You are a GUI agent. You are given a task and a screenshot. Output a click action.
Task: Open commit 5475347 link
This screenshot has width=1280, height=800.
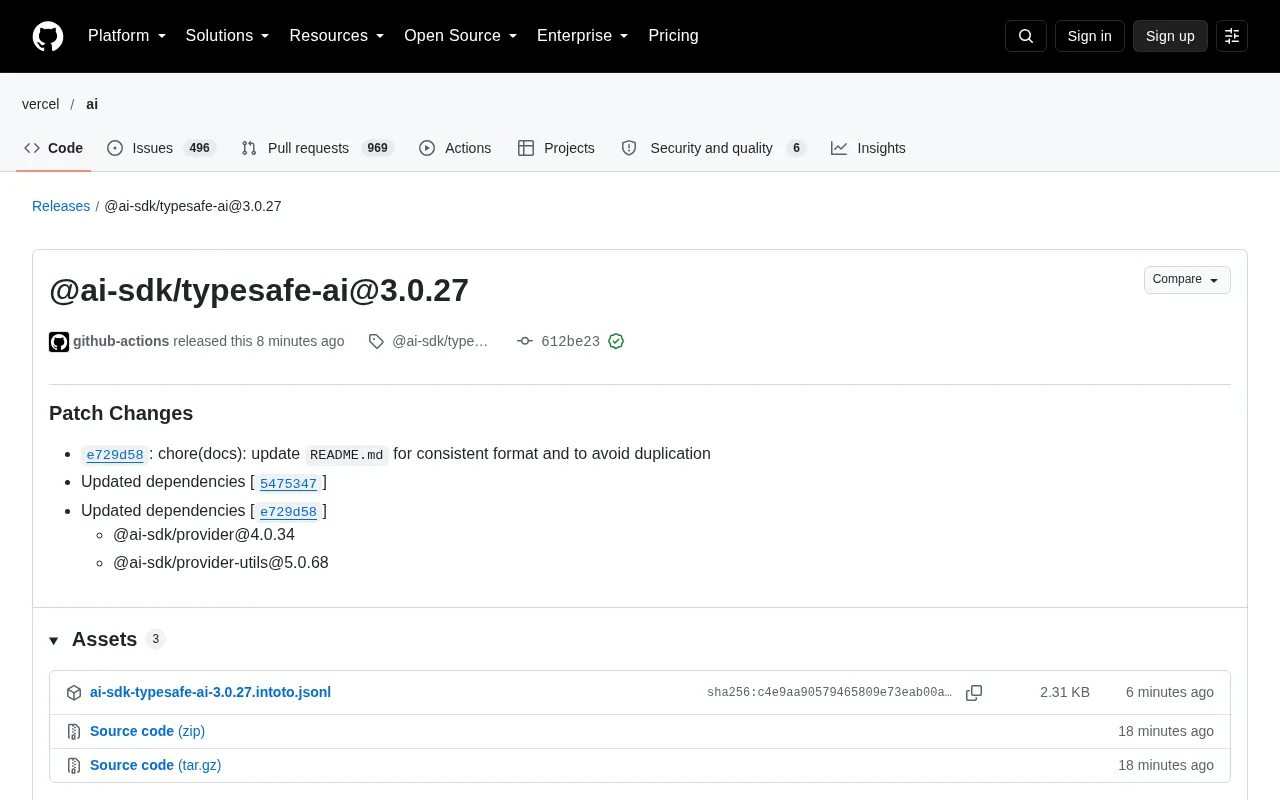[x=288, y=484]
